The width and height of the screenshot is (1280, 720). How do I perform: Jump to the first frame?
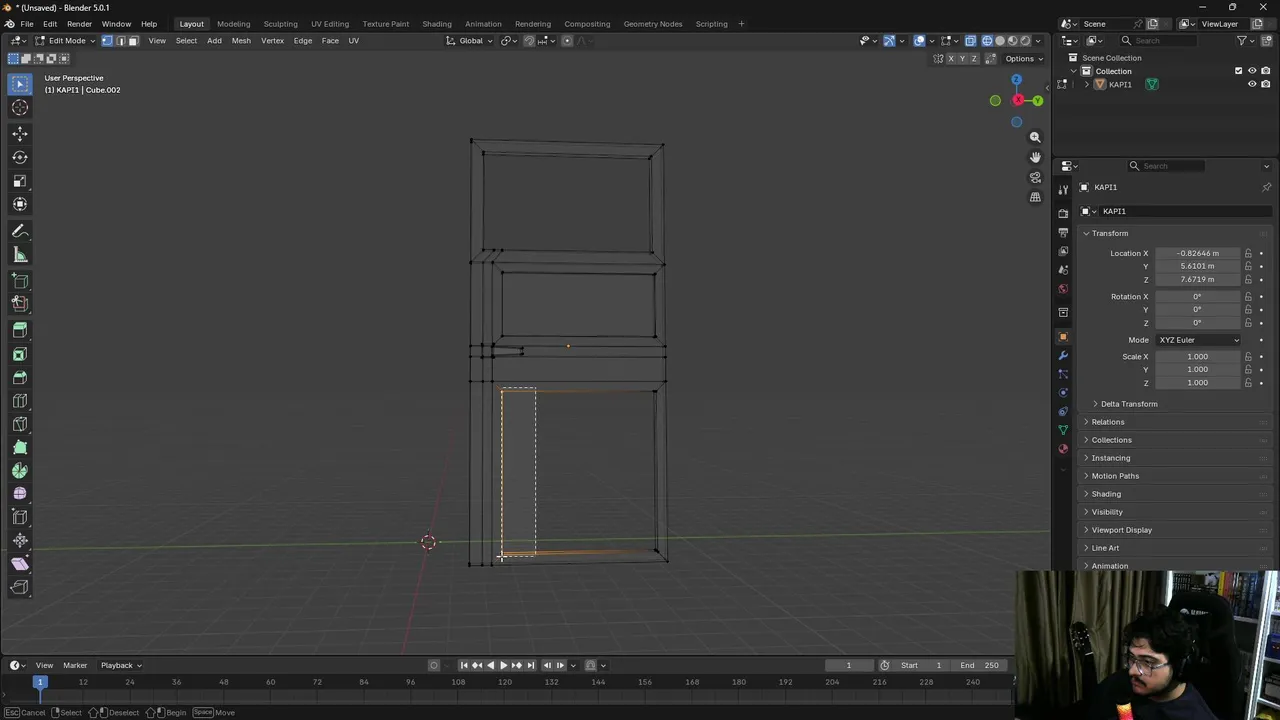click(464, 665)
